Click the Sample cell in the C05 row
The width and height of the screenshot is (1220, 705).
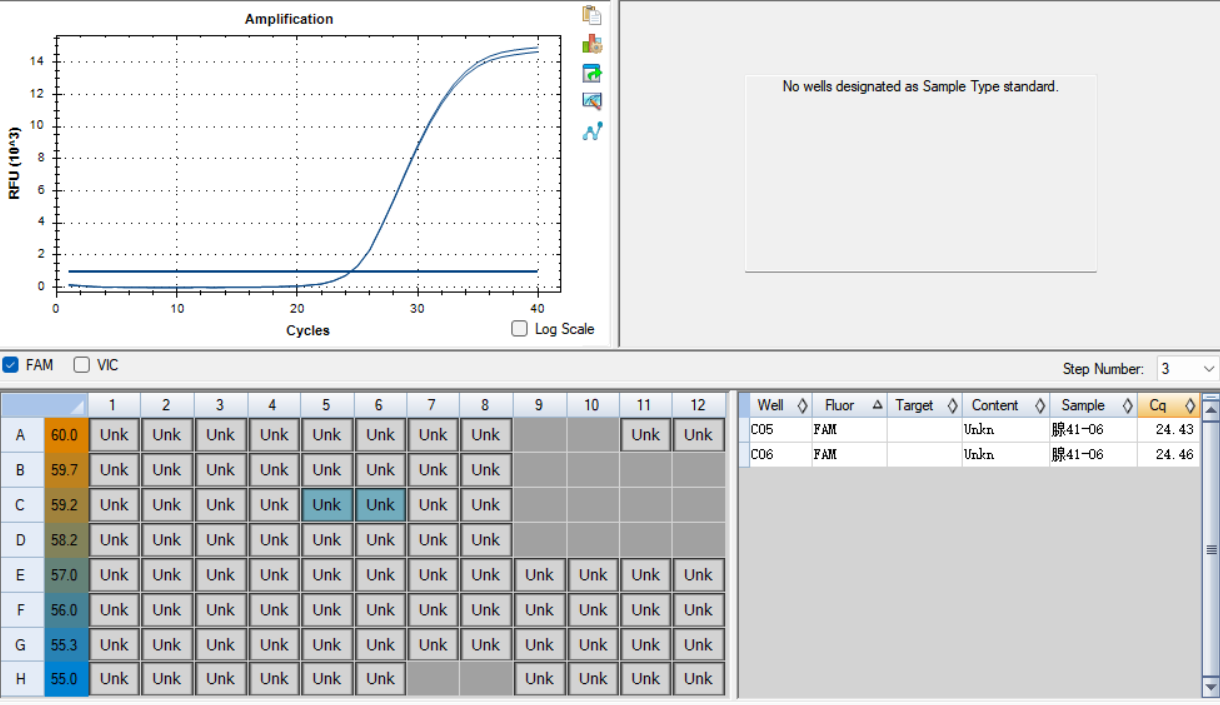click(x=1093, y=429)
